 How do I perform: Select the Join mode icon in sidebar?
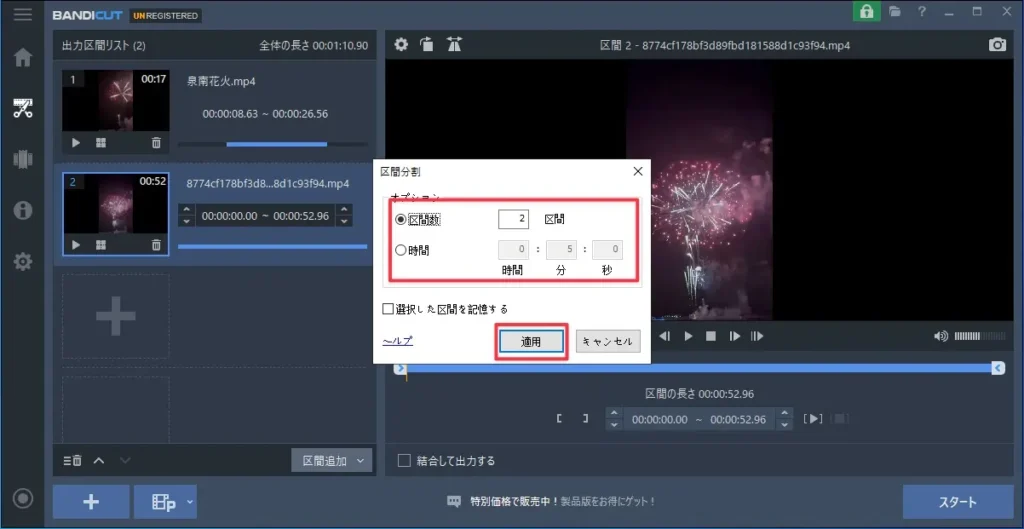(x=23, y=160)
